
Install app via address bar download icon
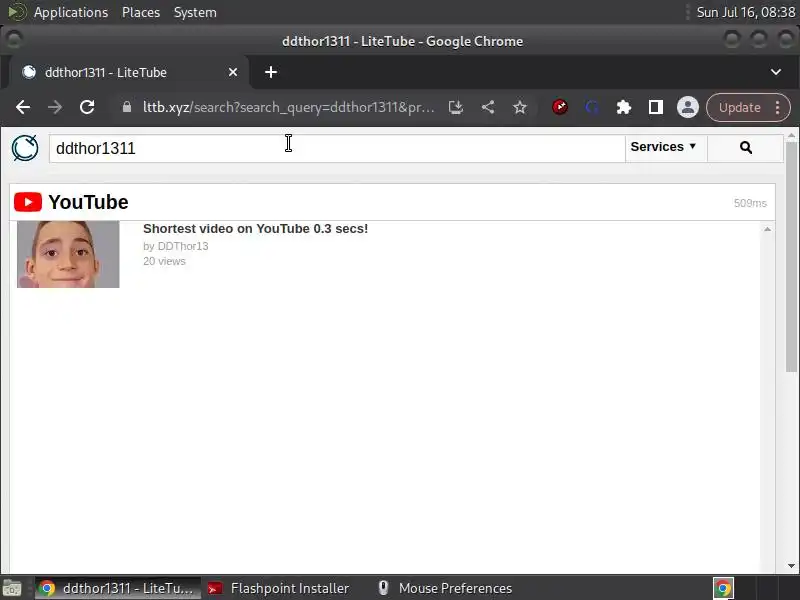coord(456,107)
